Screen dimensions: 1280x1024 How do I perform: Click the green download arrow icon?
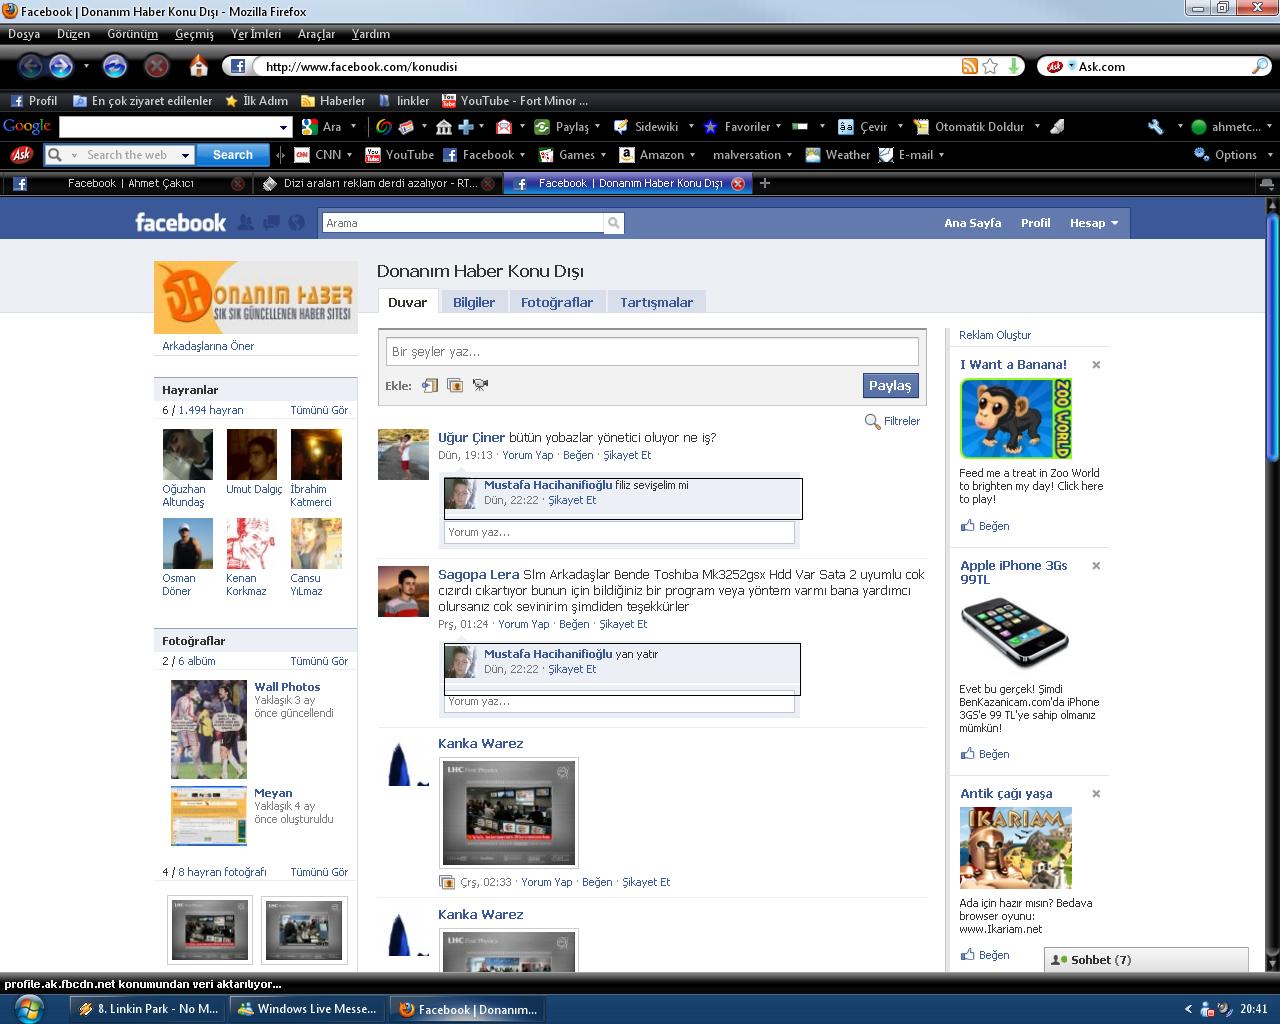pyautogui.click(x=1014, y=66)
